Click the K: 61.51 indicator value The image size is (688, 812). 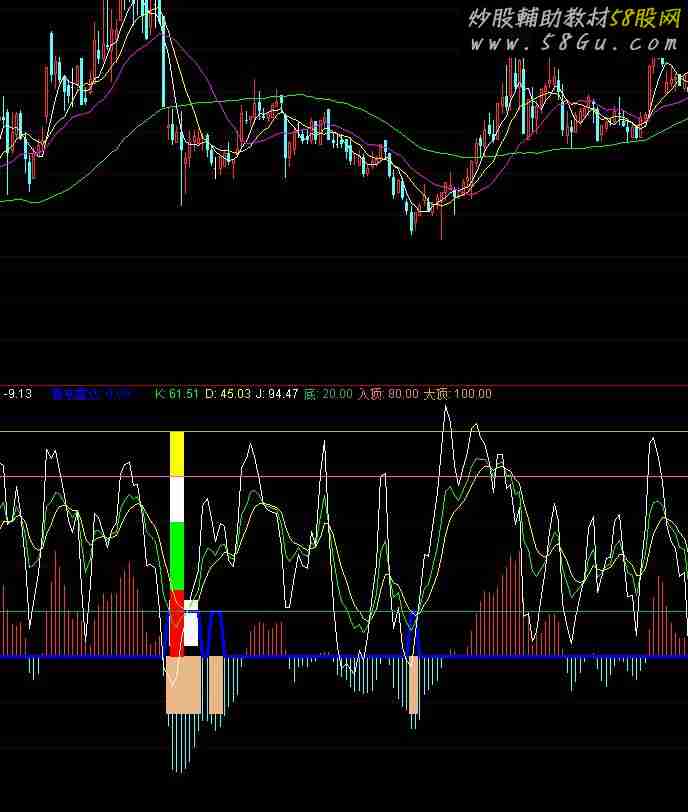pos(176,394)
